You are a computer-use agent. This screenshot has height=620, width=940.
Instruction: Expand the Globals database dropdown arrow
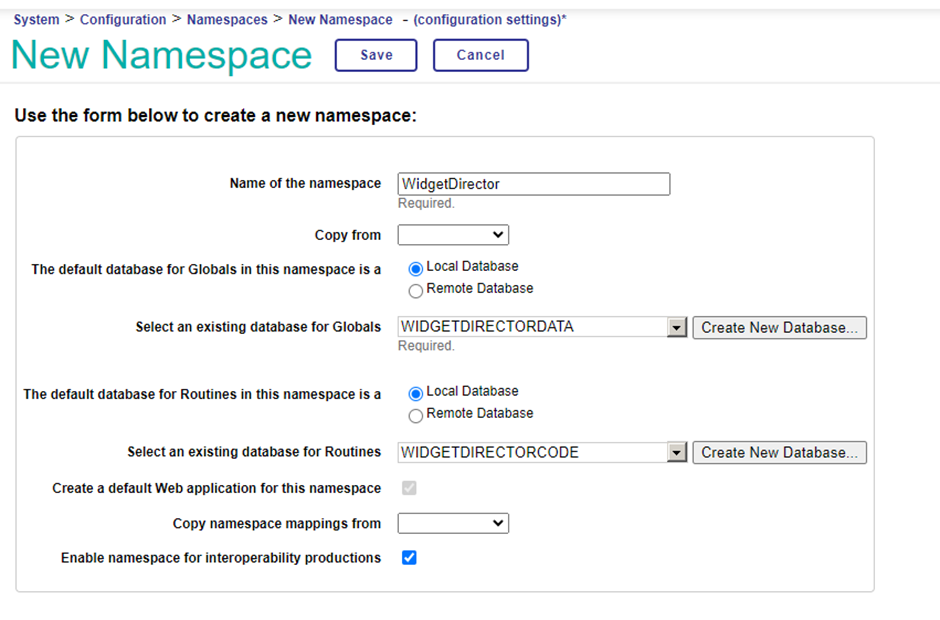677,328
